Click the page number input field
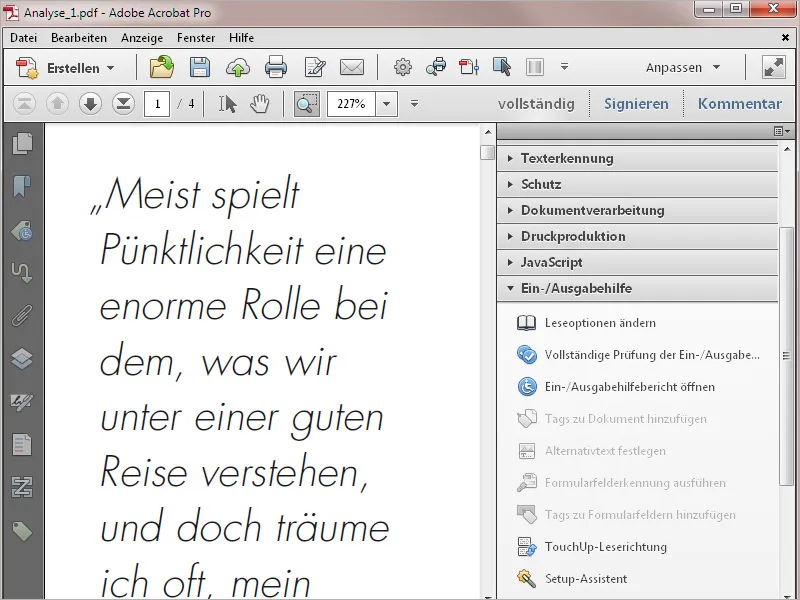Image resolution: width=800 pixels, height=600 pixels. click(x=157, y=104)
